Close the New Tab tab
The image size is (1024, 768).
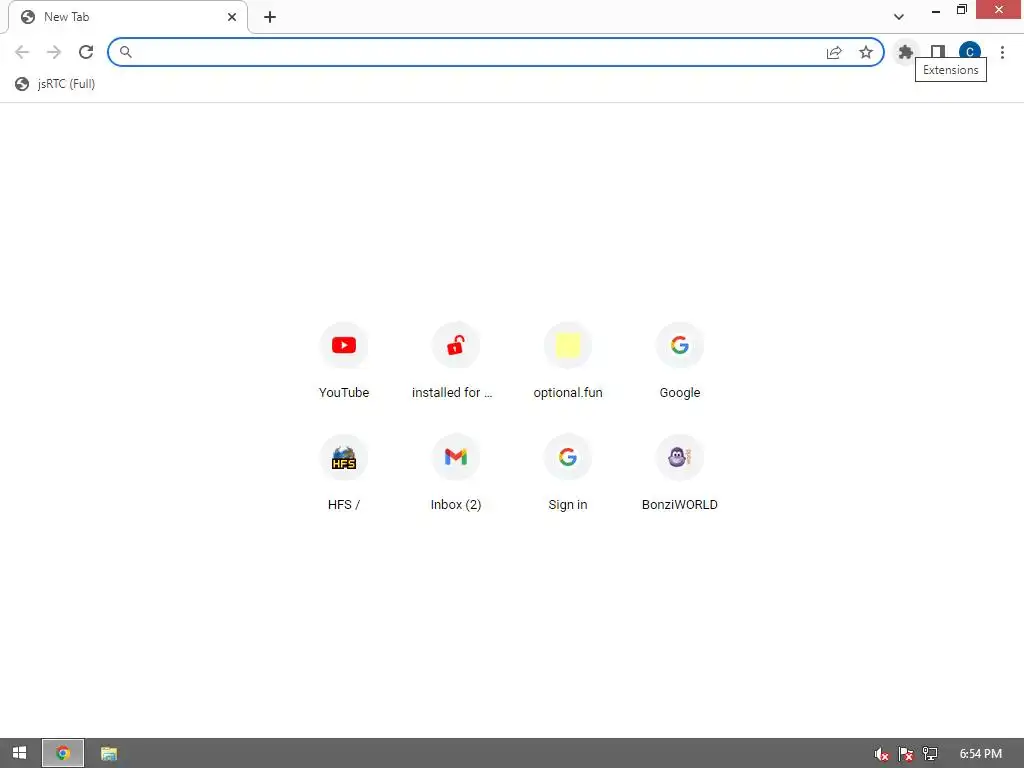(x=232, y=17)
